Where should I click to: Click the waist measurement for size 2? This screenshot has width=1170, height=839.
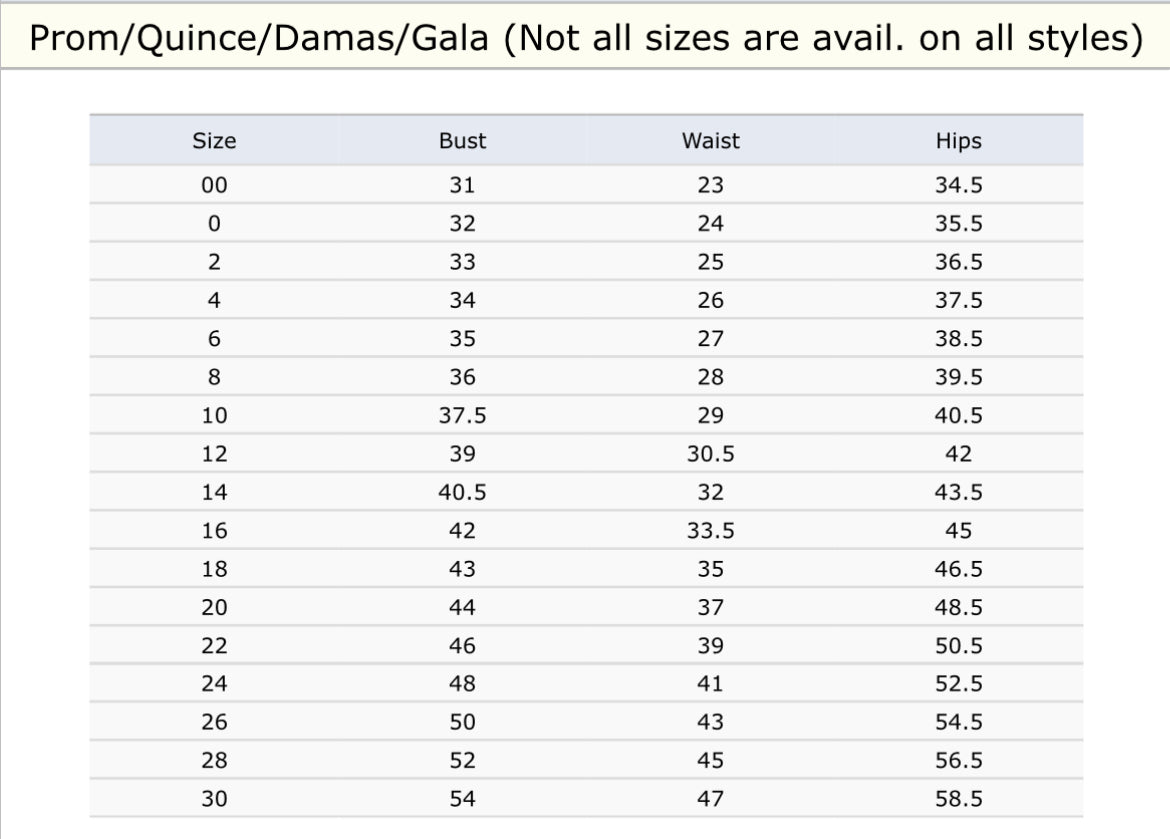710,262
